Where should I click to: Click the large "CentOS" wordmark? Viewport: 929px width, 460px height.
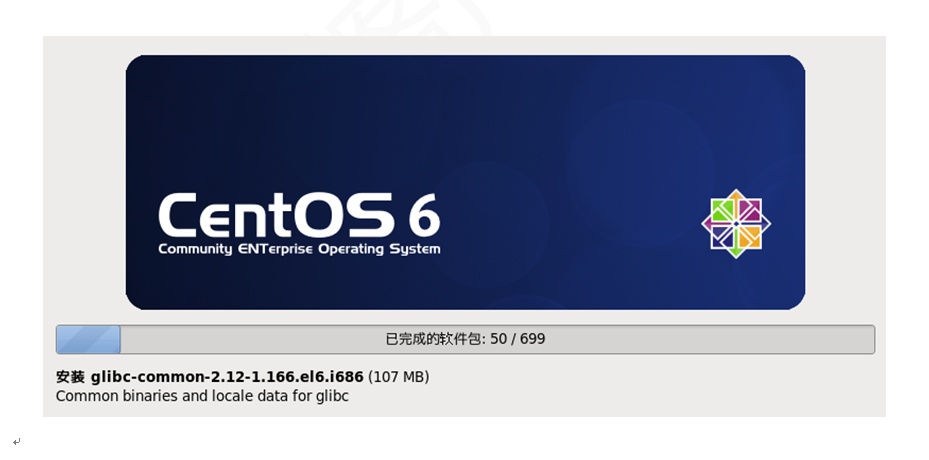(276, 215)
